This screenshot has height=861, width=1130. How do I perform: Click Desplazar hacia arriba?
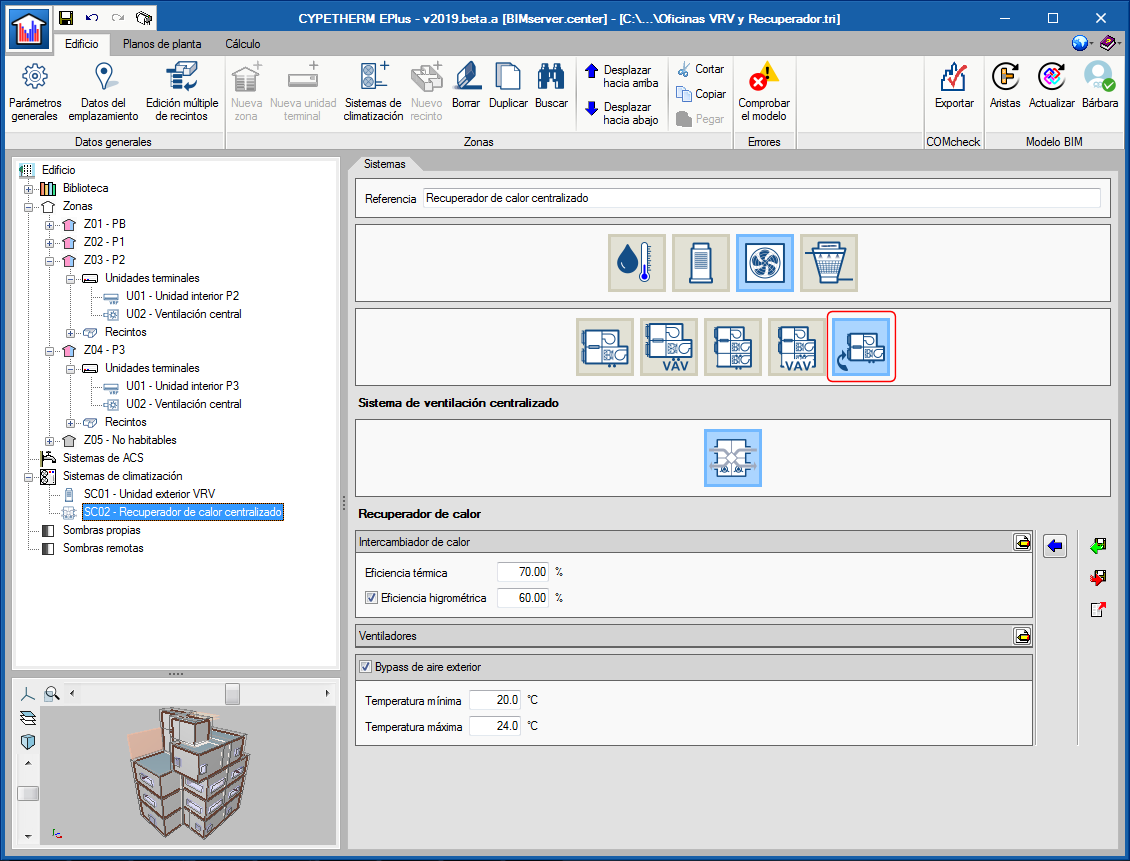pyautogui.click(x=622, y=76)
